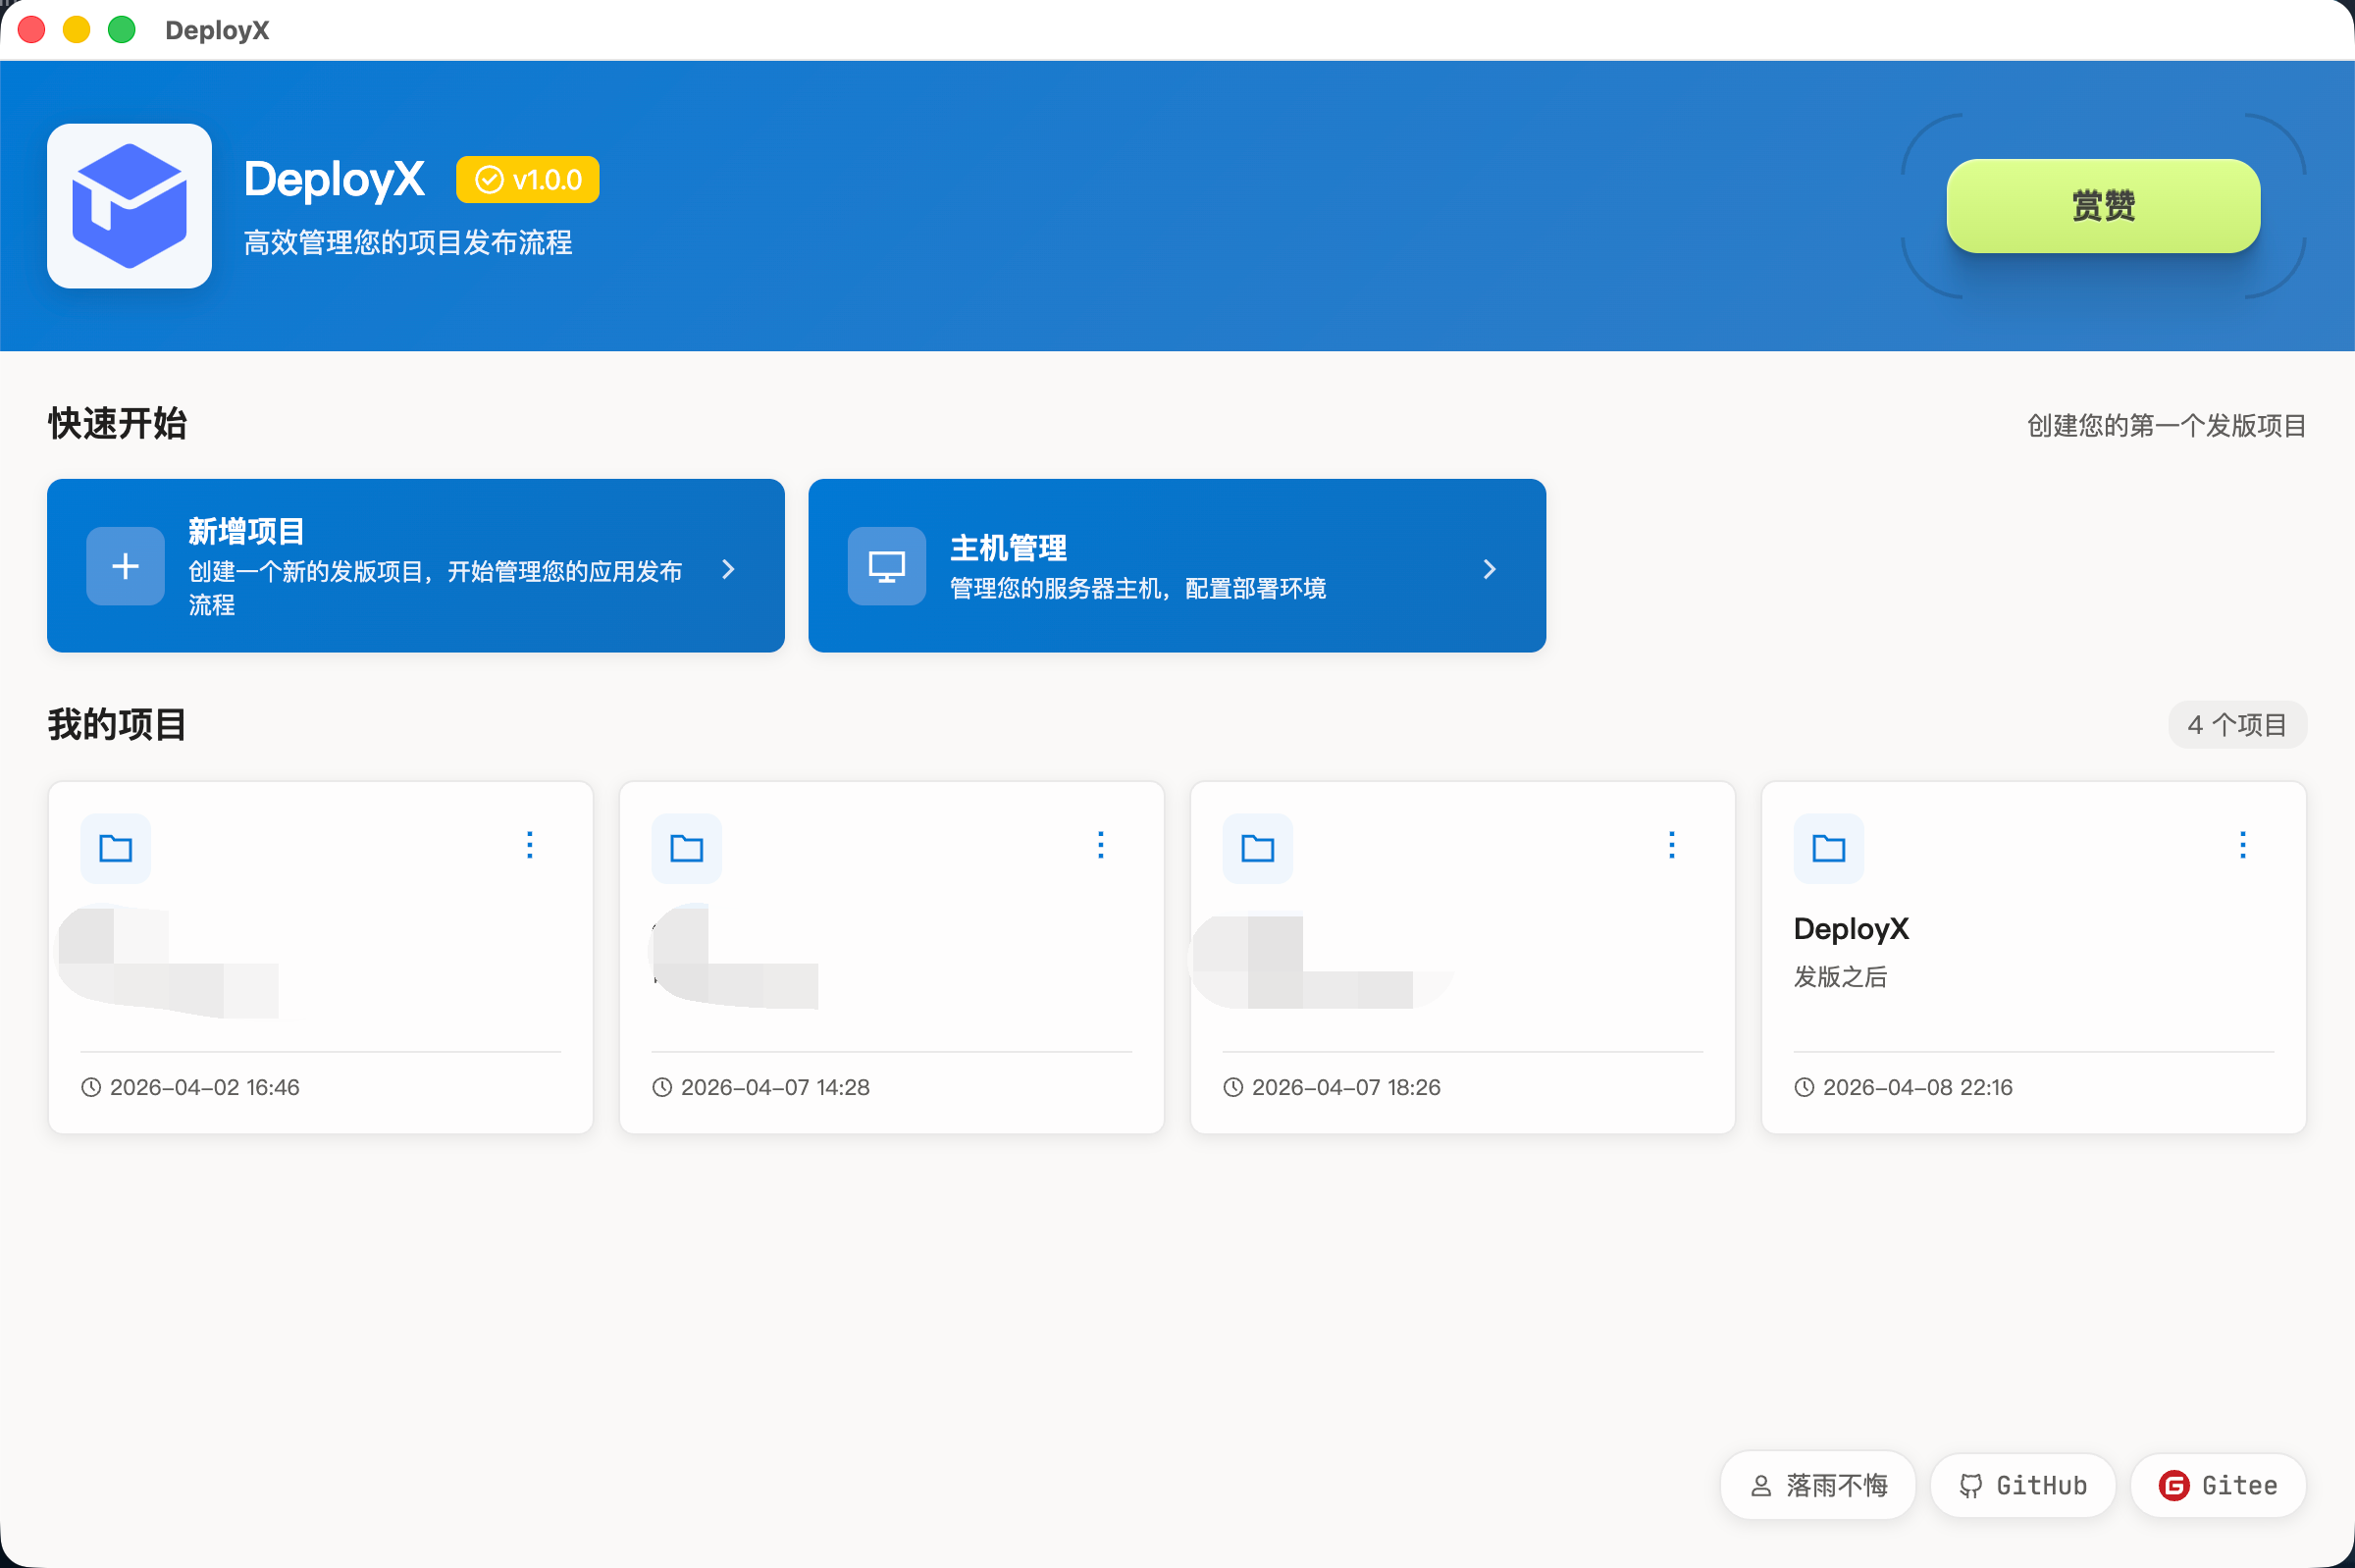Open the Gitee repository link
Image resolution: width=2355 pixels, height=1568 pixels.
point(2219,1486)
